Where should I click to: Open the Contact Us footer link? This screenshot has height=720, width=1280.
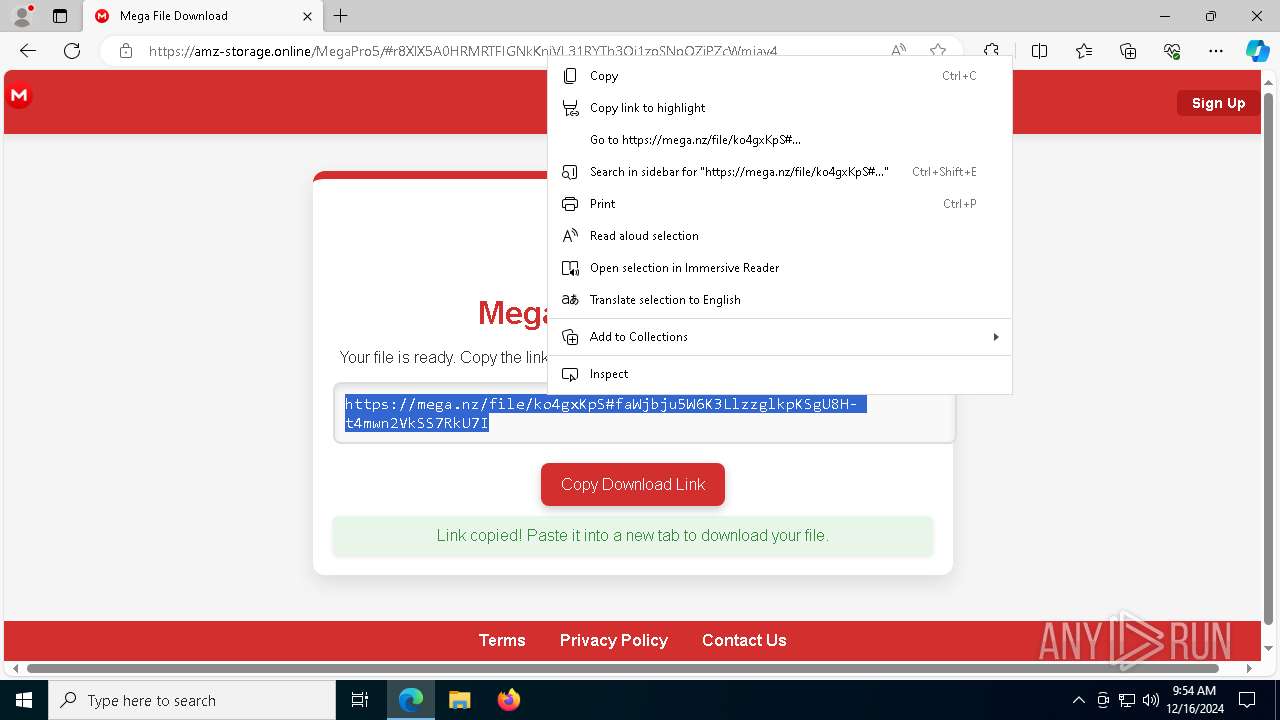pos(744,640)
